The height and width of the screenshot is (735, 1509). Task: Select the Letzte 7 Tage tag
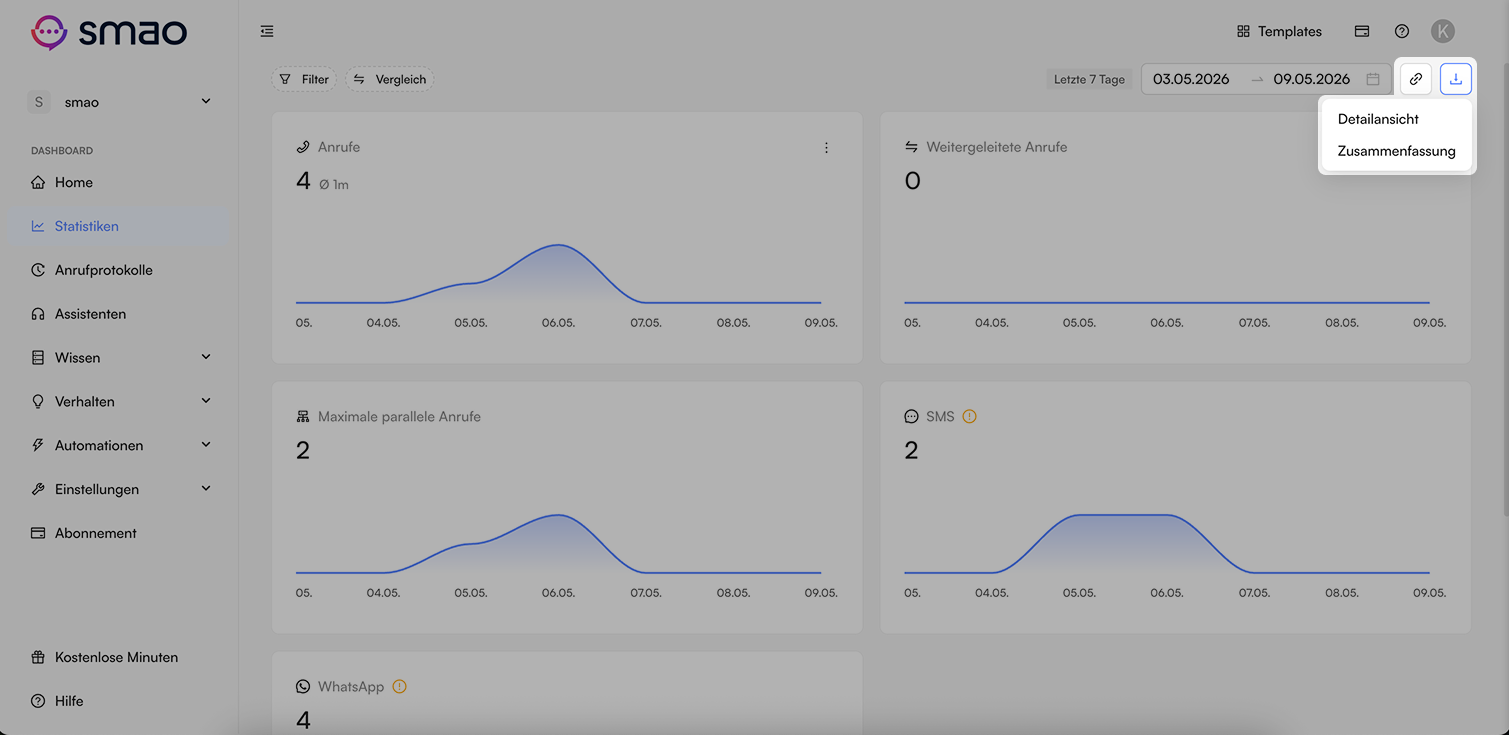click(1089, 79)
